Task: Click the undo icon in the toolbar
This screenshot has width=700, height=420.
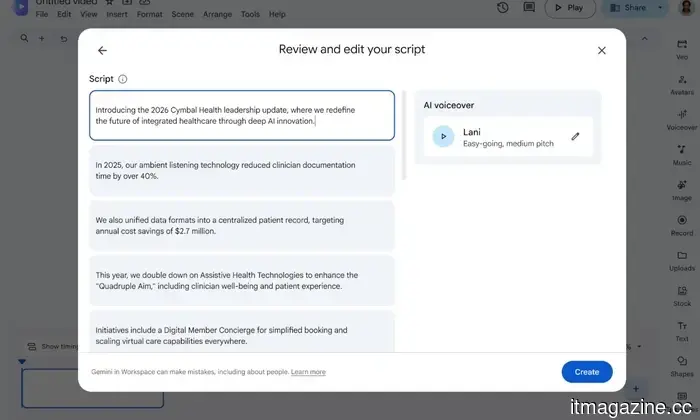Action: (64, 39)
